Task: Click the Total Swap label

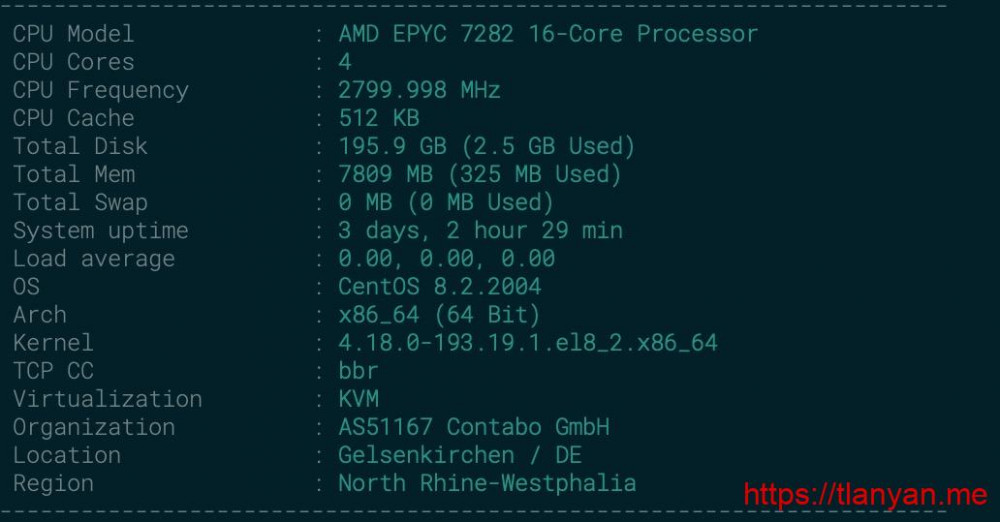Action: pyautogui.click(x=80, y=202)
